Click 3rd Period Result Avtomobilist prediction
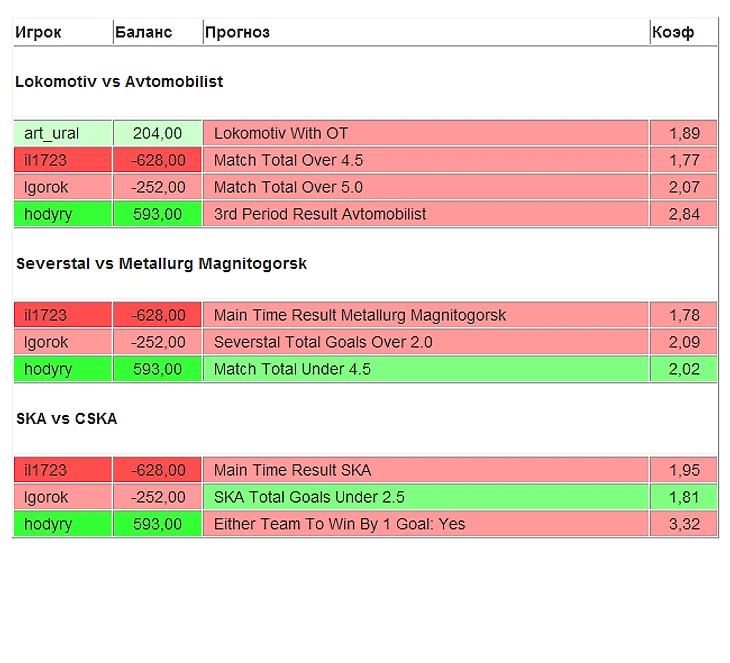The width and height of the screenshot is (730, 663). (x=320, y=214)
